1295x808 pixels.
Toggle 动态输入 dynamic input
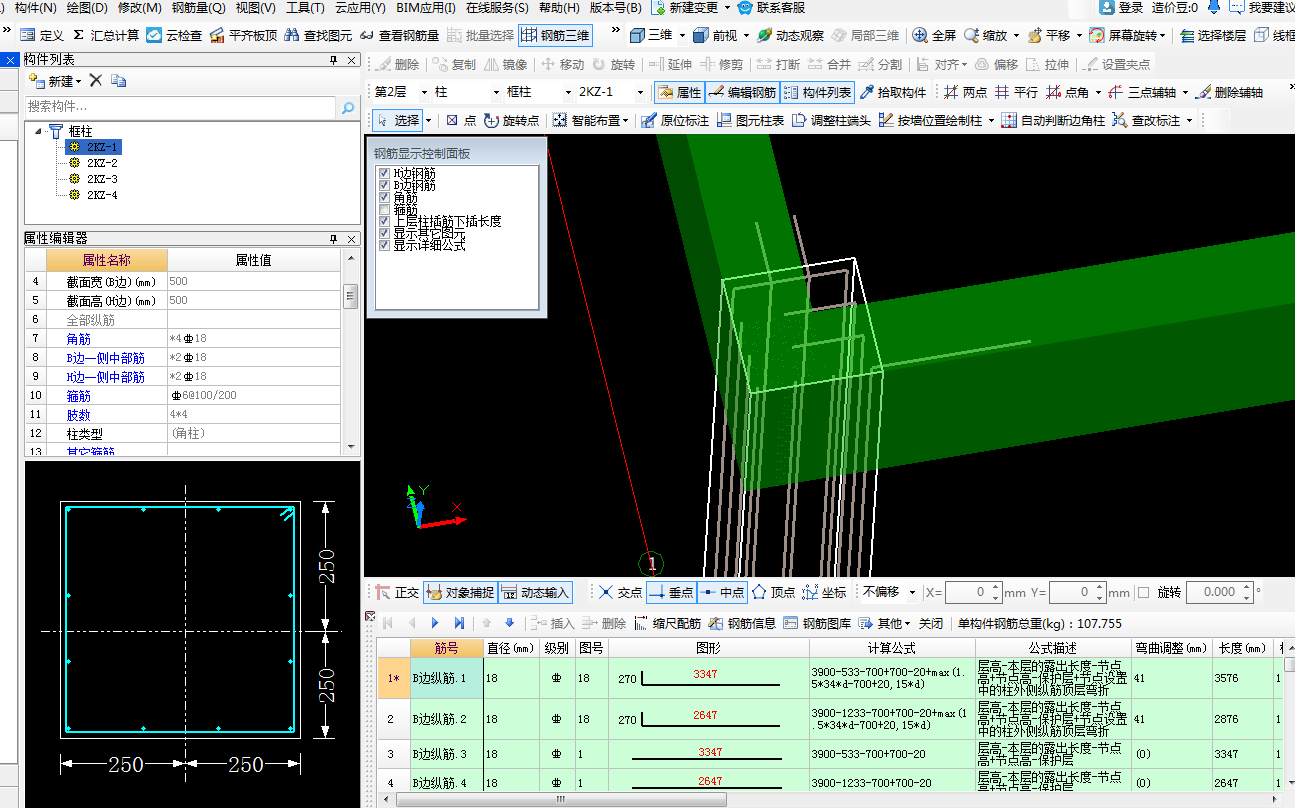[535, 592]
